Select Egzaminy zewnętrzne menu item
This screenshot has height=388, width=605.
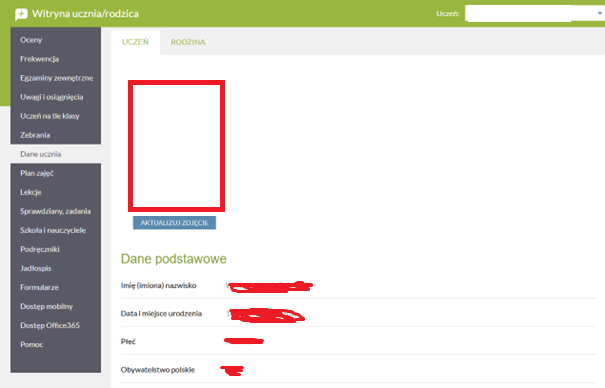[56, 78]
